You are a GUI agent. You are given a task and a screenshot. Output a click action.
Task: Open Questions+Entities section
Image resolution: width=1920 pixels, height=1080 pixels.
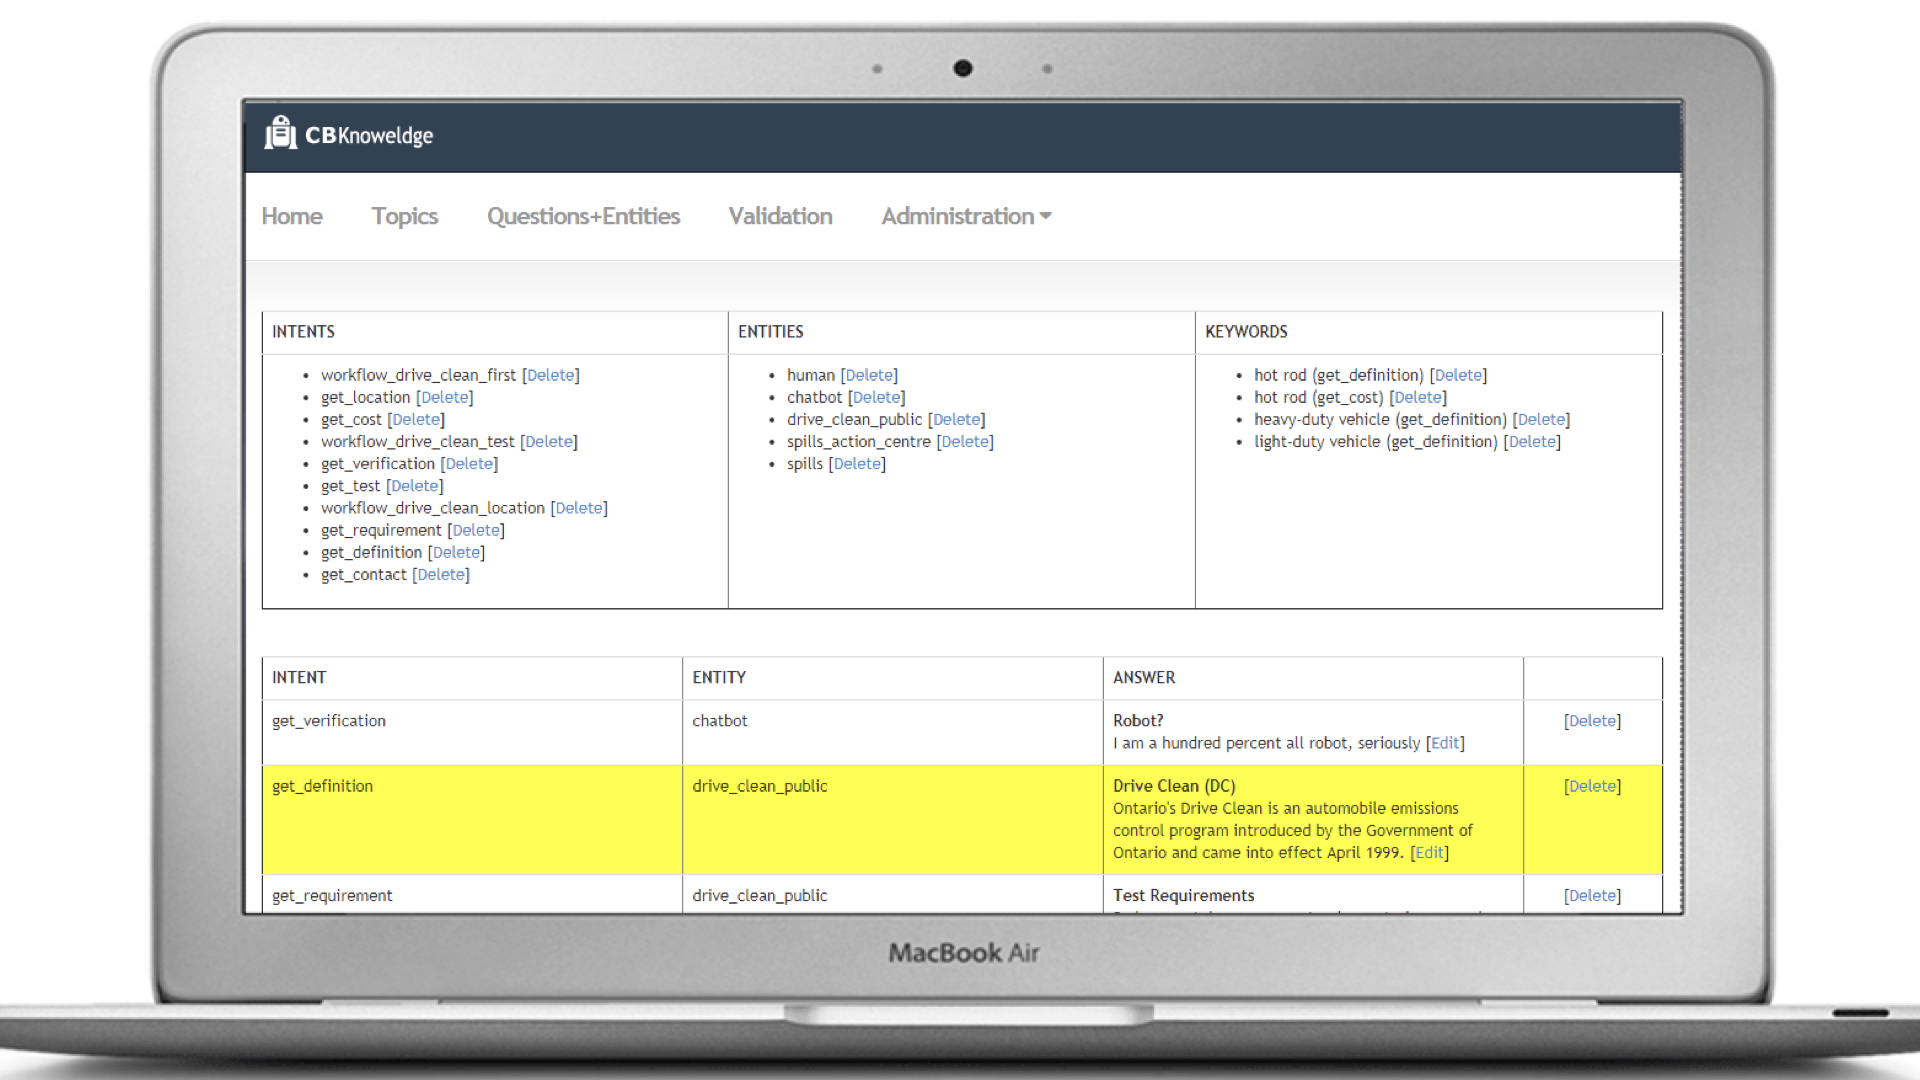coord(583,216)
